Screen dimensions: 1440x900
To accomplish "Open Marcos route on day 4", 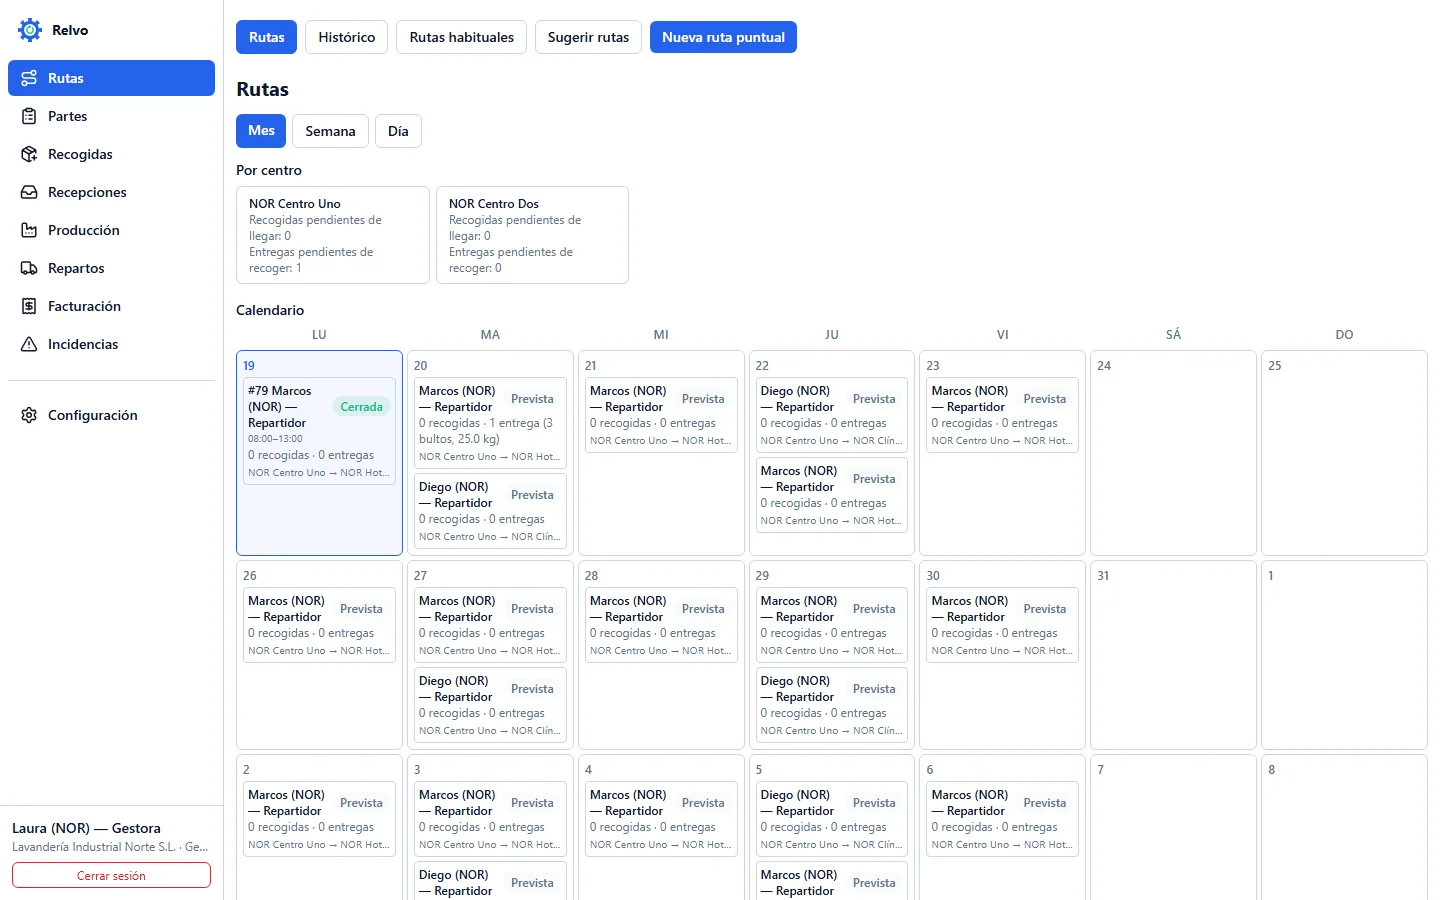I will click(x=661, y=819).
